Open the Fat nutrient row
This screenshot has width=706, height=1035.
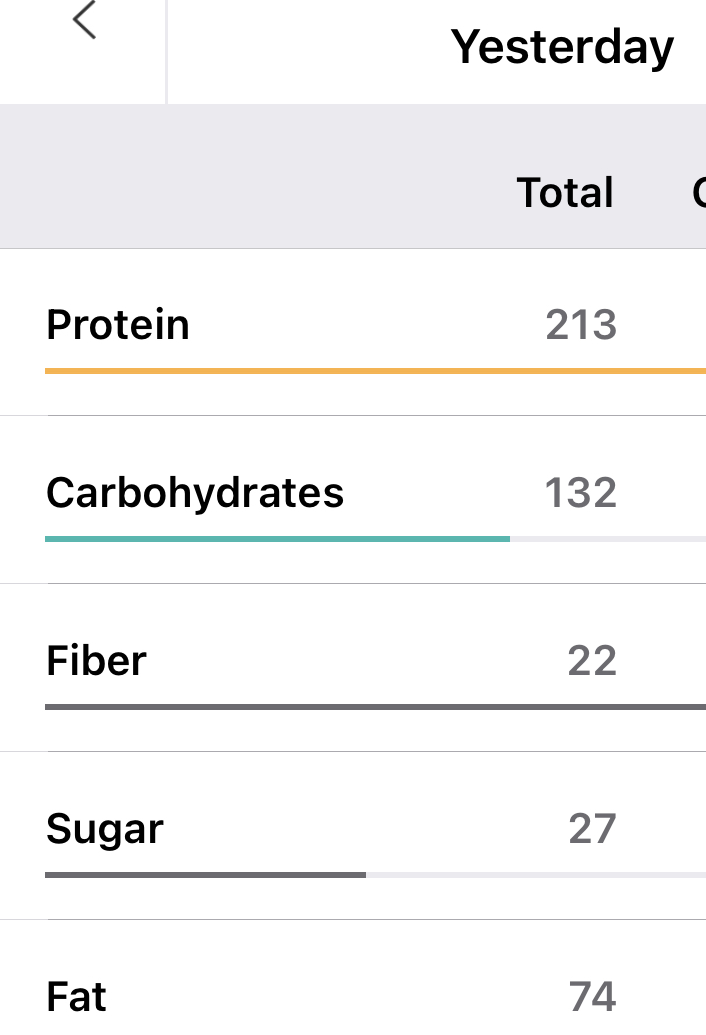click(x=77, y=997)
